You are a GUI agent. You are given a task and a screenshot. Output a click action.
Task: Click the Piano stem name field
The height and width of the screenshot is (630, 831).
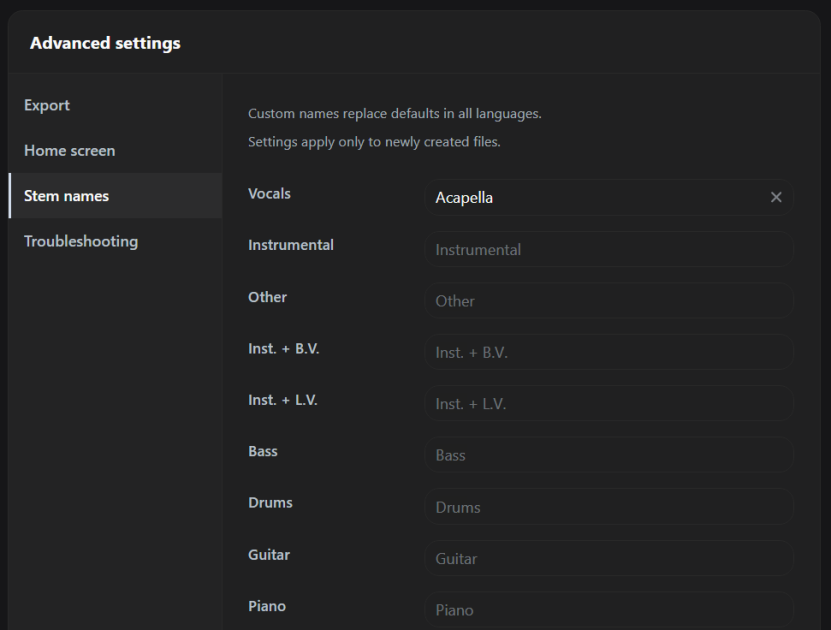coord(609,609)
